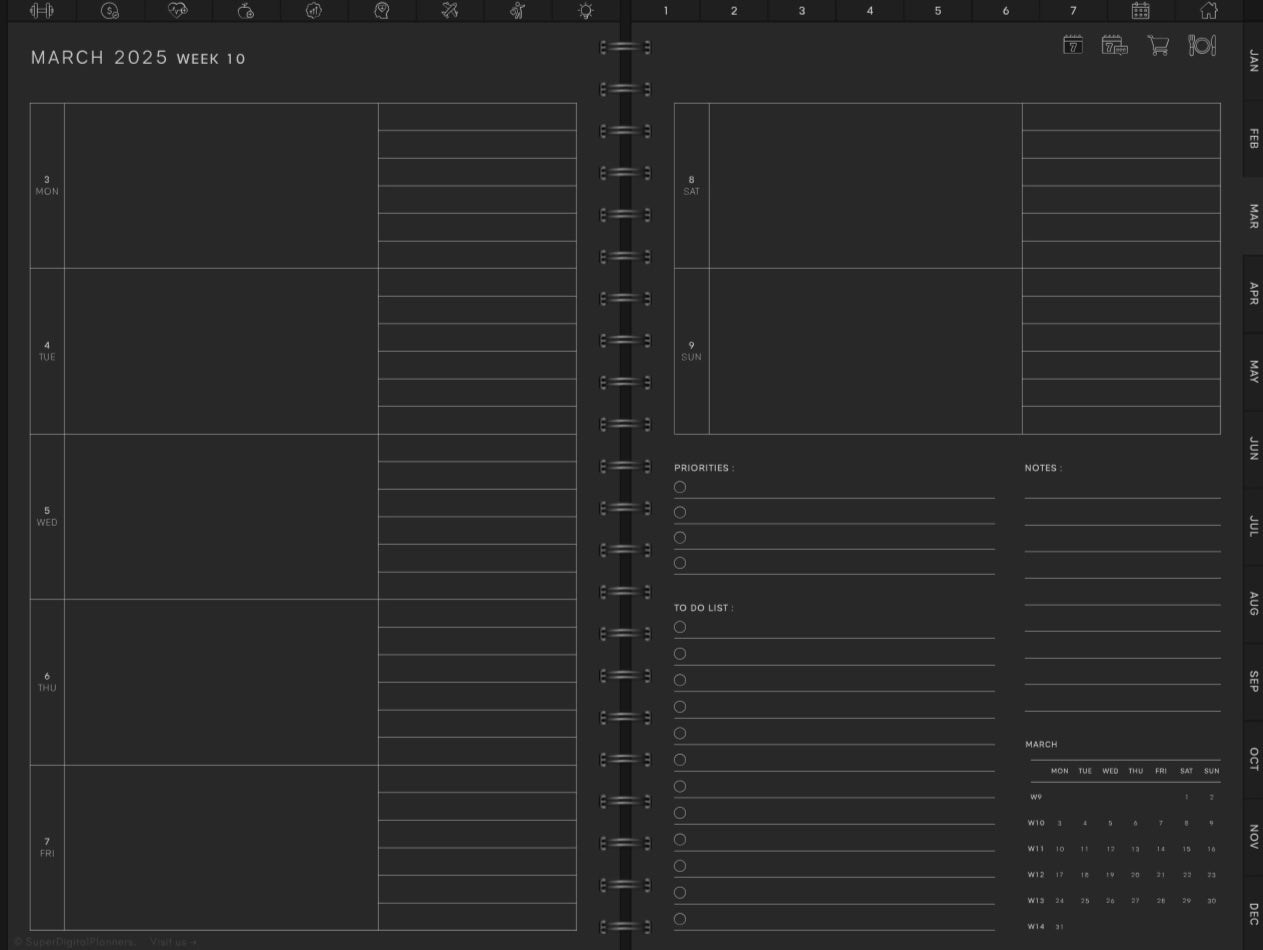
Task: Open the travel airplane icon
Action: pyautogui.click(x=449, y=11)
